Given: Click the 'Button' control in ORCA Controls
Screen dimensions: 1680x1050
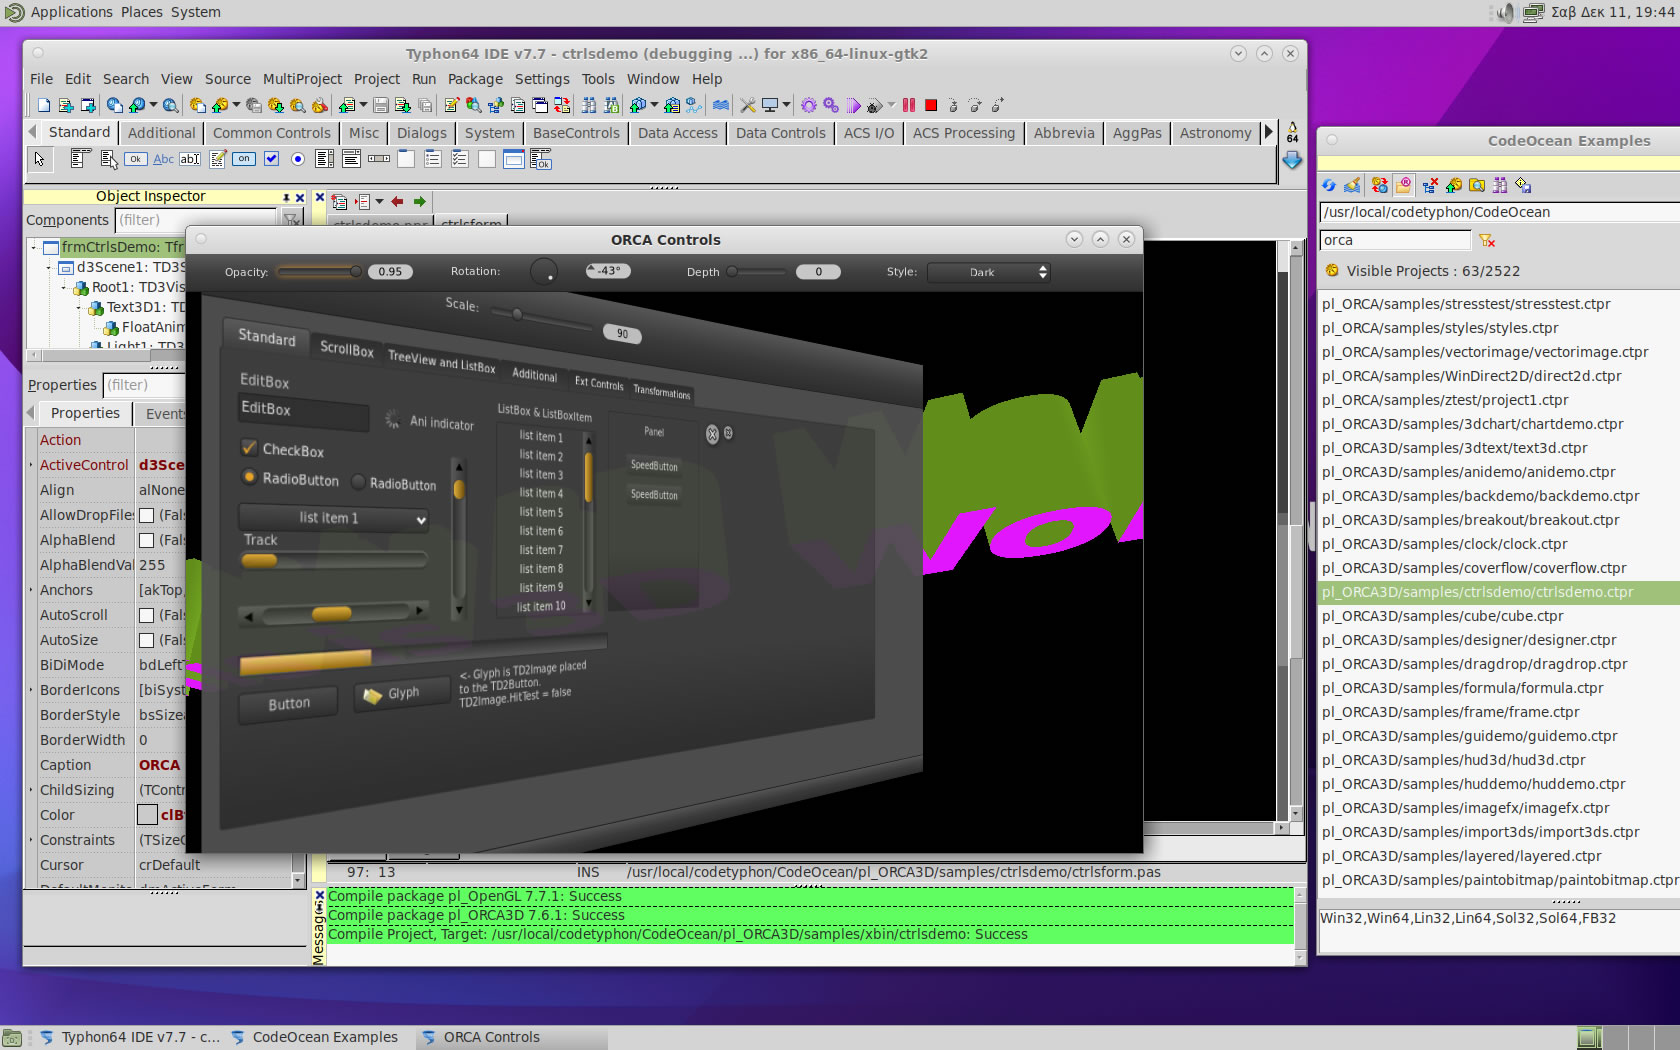Looking at the screenshot, I should (289, 704).
